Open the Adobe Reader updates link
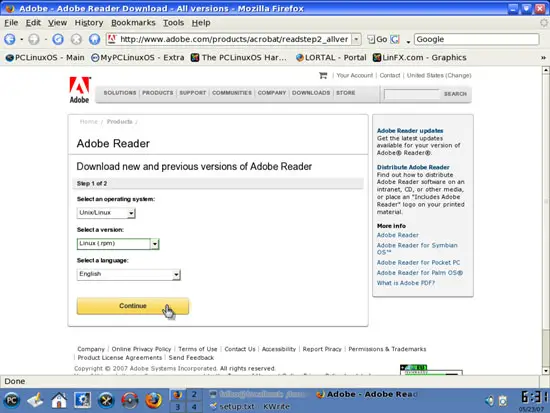This screenshot has width=550, height=413. pyautogui.click(x=410, y=131)
